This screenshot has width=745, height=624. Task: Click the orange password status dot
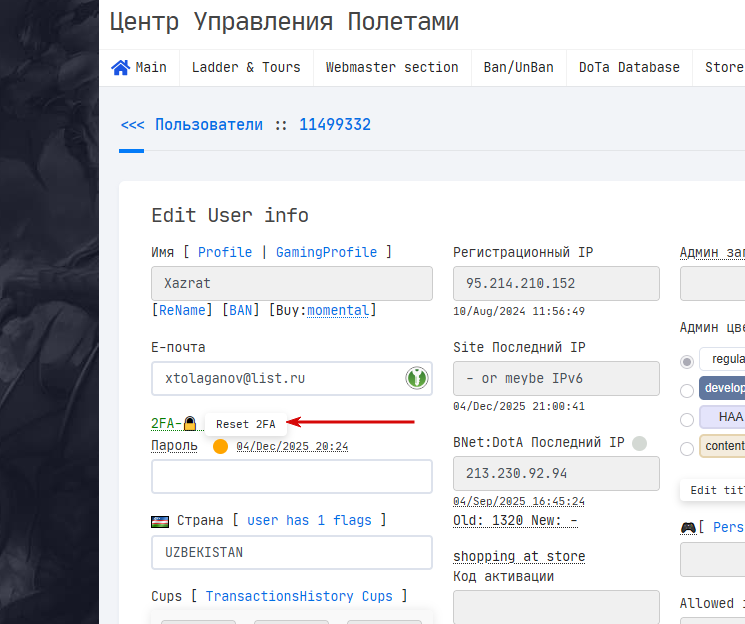point(220,446)
